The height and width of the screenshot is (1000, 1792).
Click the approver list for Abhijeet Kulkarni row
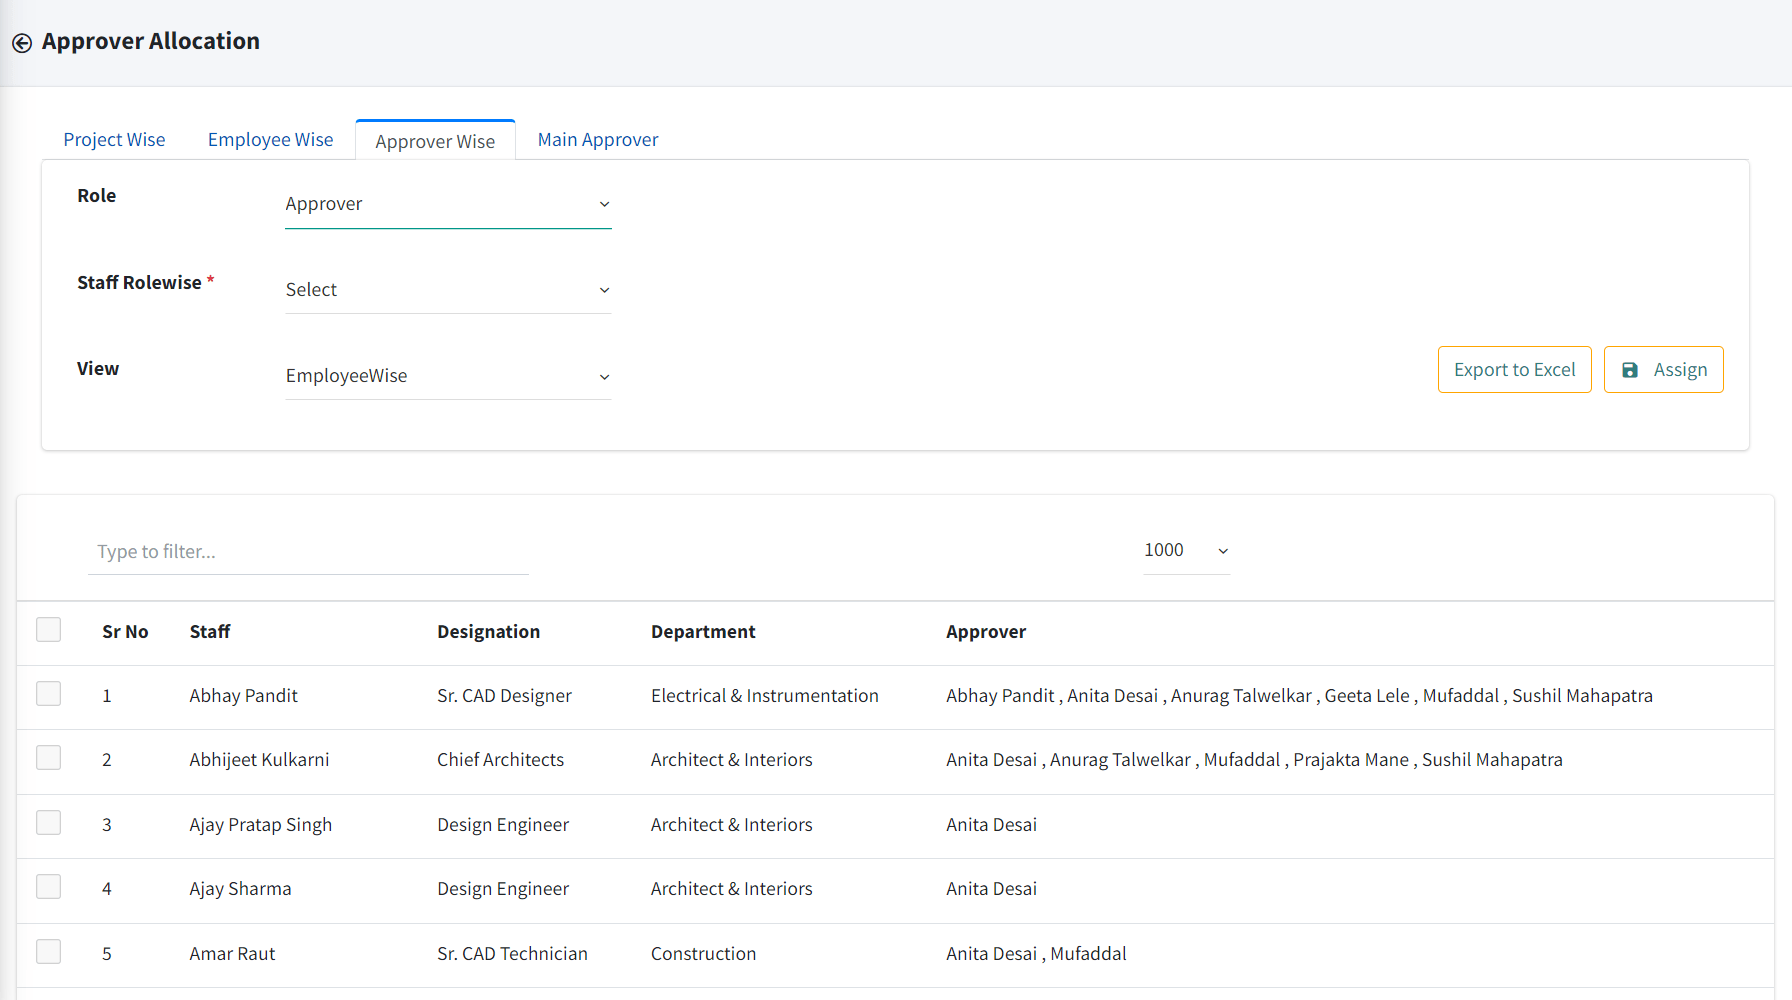coord(1254,760)
